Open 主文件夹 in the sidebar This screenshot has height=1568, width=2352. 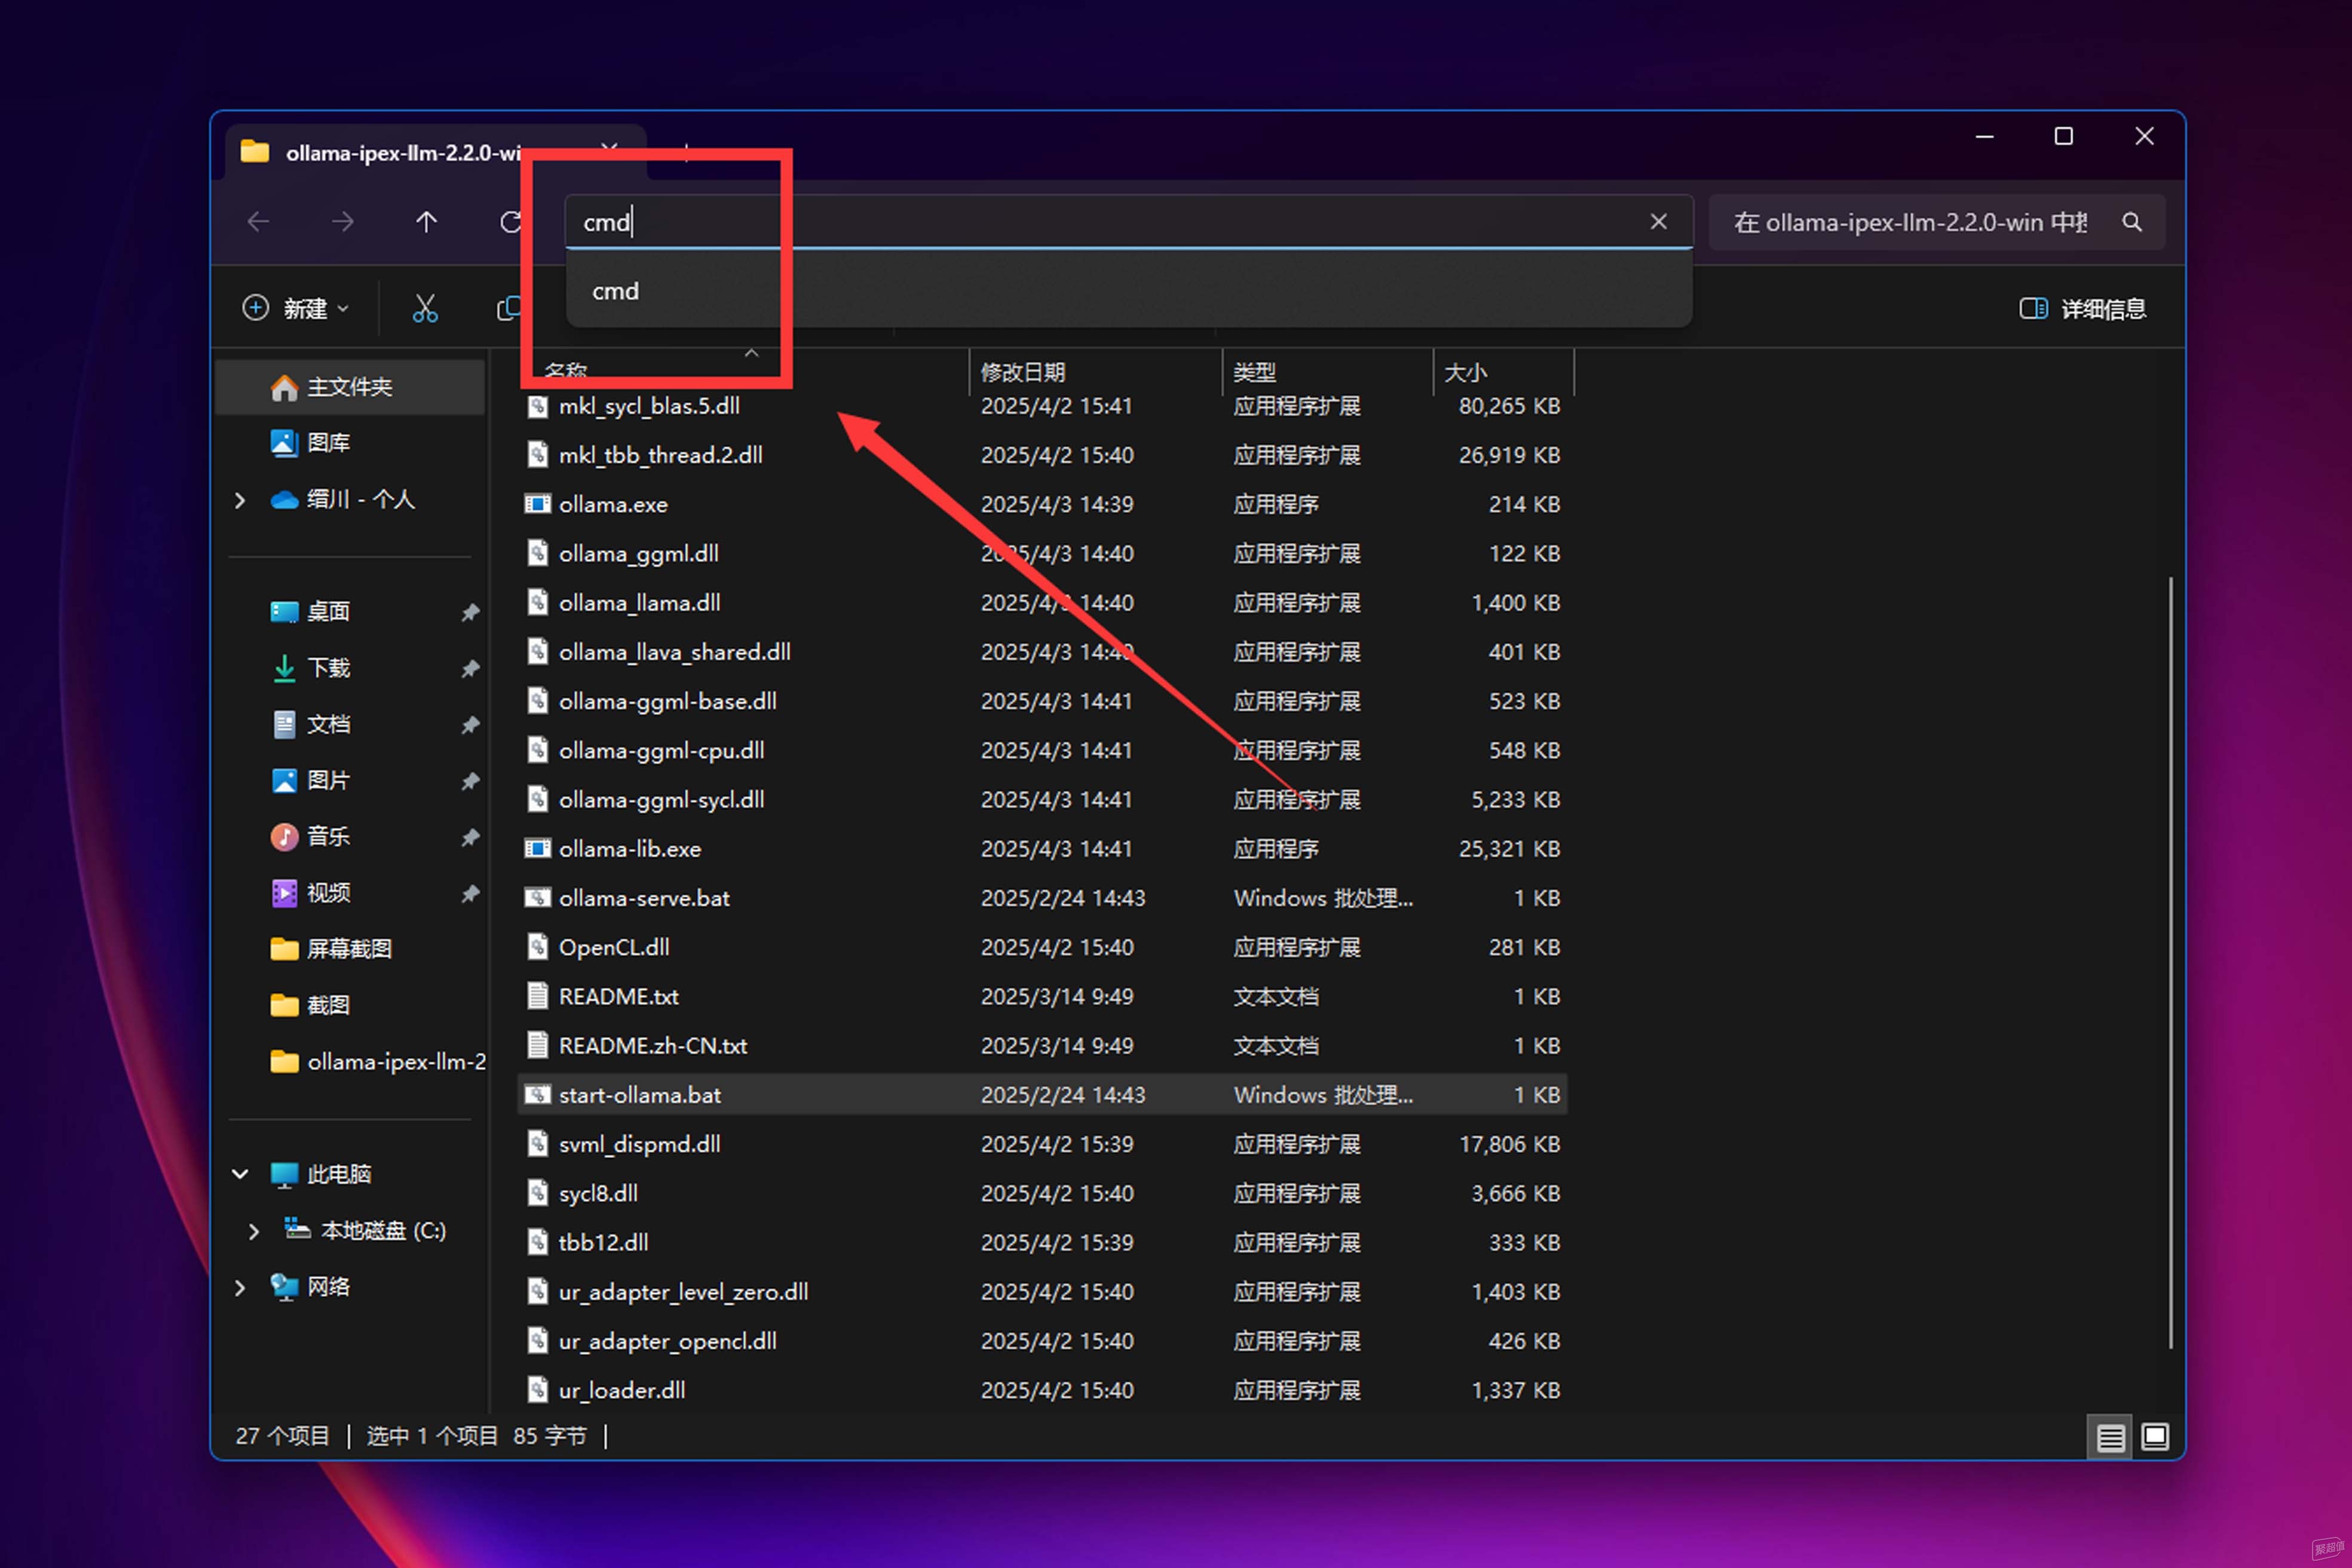tap(349, 387)
